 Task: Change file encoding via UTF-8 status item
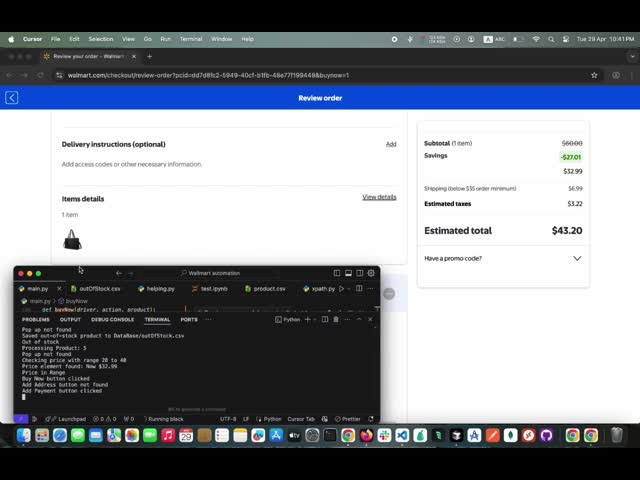[x=228, y=419]
